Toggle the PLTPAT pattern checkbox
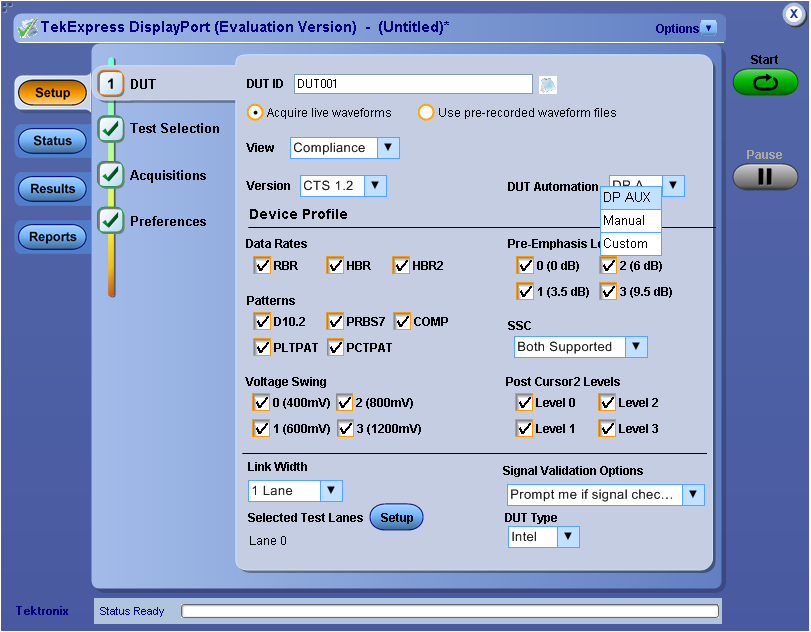The image size is (811, 632). tap(262, 347)
